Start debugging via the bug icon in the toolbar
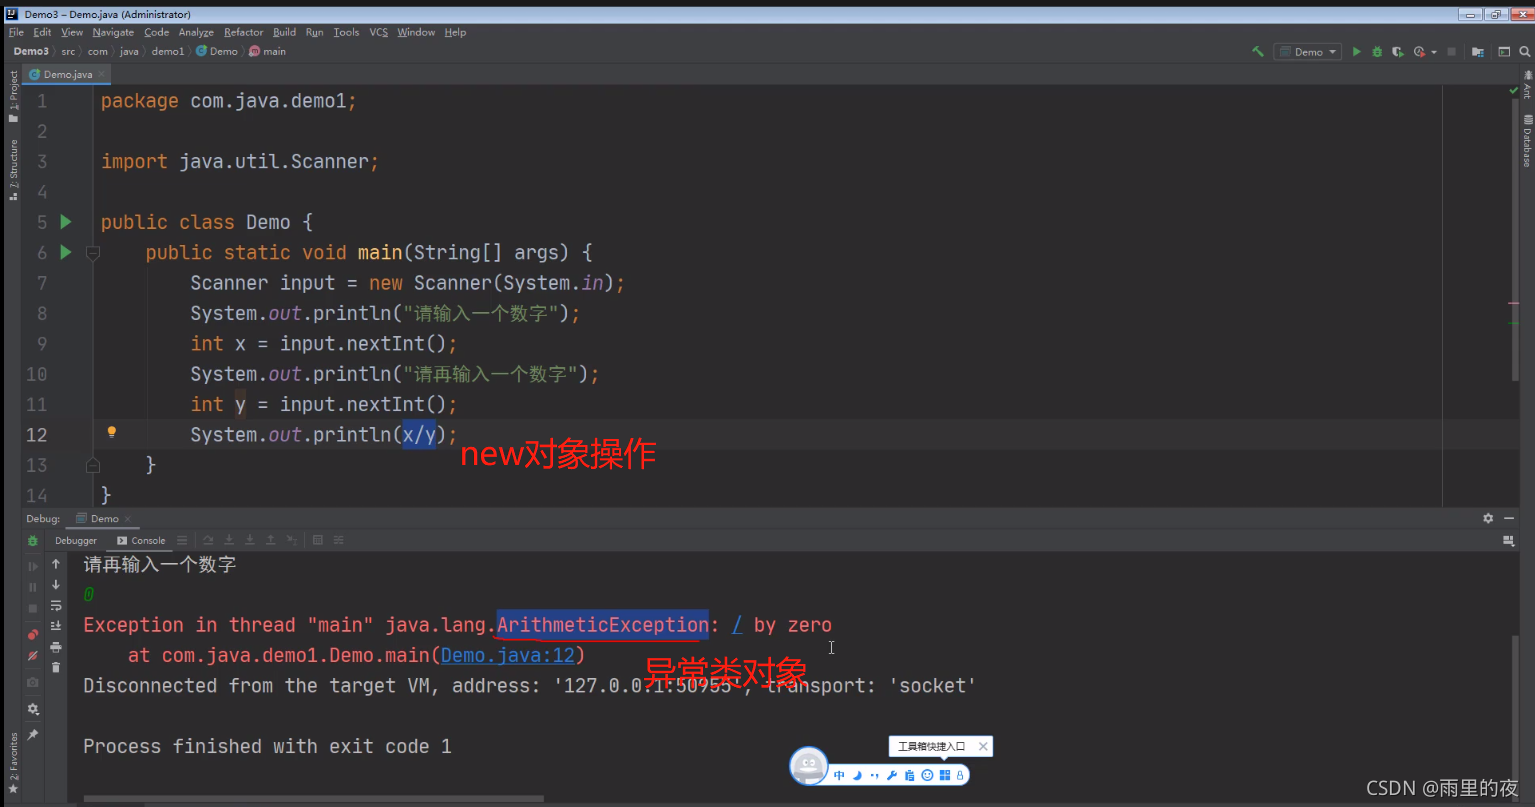This screenshot has height=807, width=1535. (1377, 51)
